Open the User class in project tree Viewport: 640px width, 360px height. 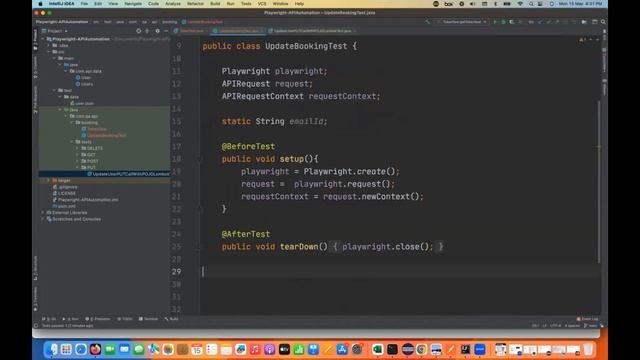tap(83, 78)
